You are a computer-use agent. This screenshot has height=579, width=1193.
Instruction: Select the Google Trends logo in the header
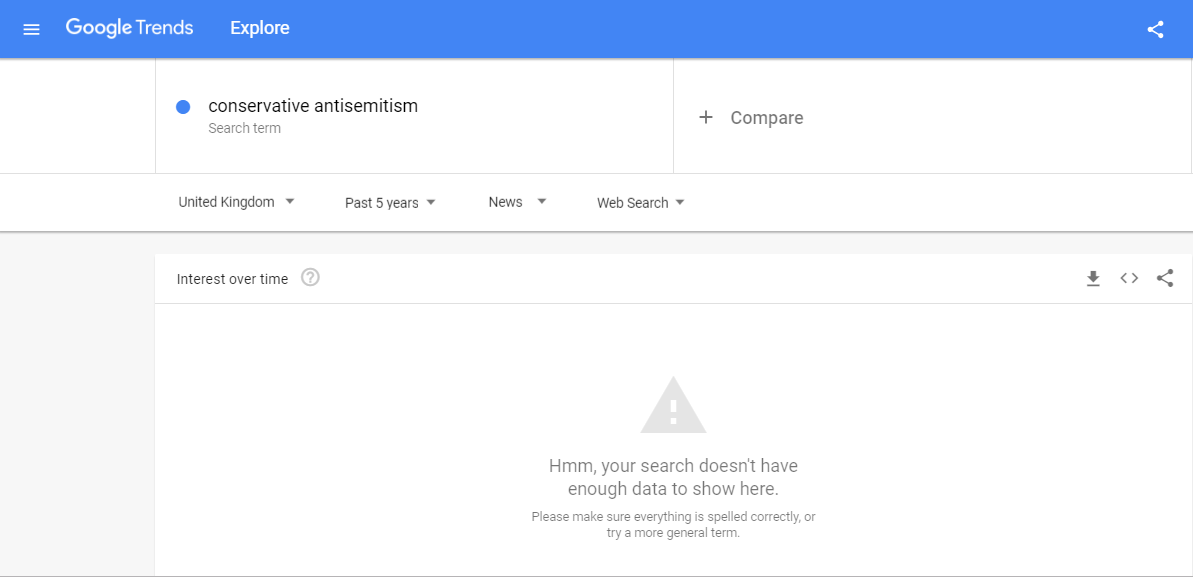129,28
